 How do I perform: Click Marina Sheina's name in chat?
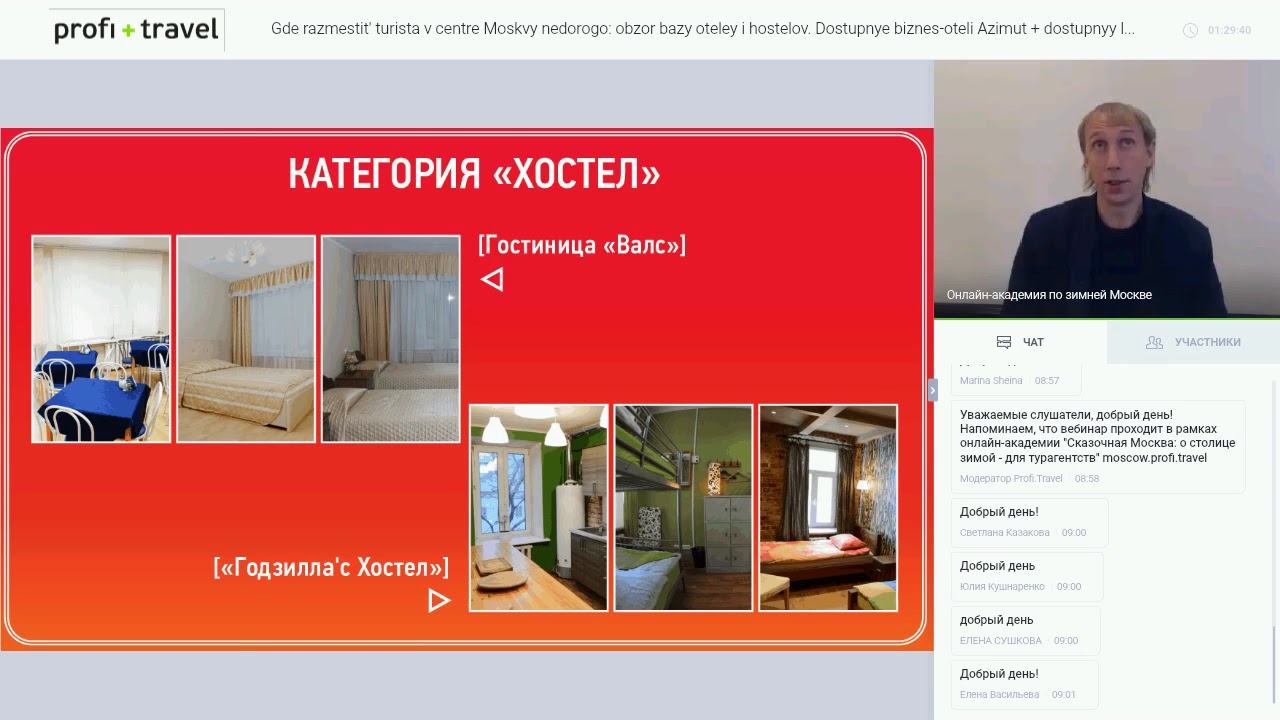[x=991, y=381]
